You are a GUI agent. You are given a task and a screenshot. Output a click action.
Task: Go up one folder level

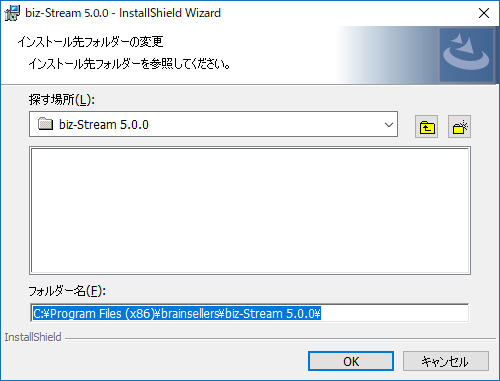pyautogui.click(x=426, y=127)
